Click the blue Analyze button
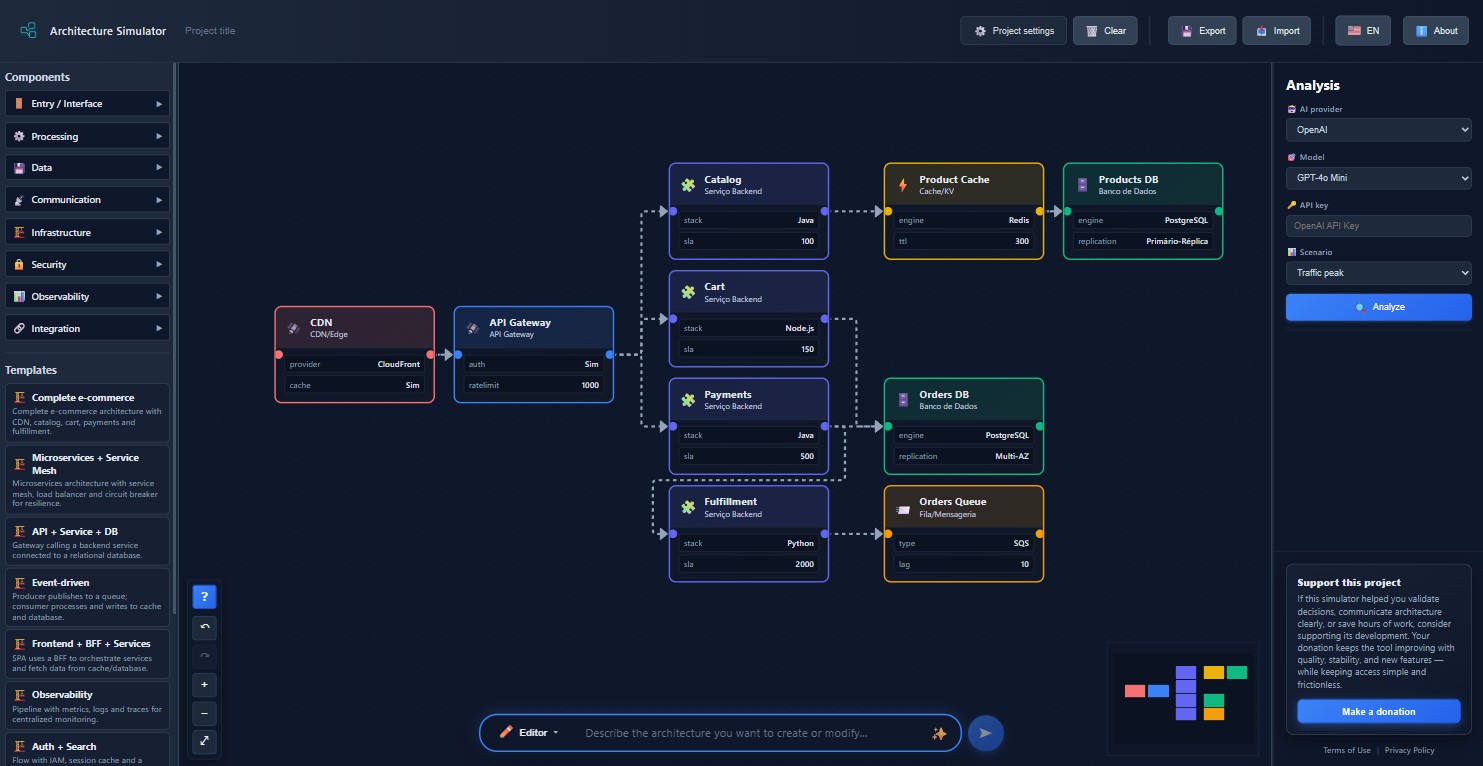1483x766 pixels. (1378, 307)
